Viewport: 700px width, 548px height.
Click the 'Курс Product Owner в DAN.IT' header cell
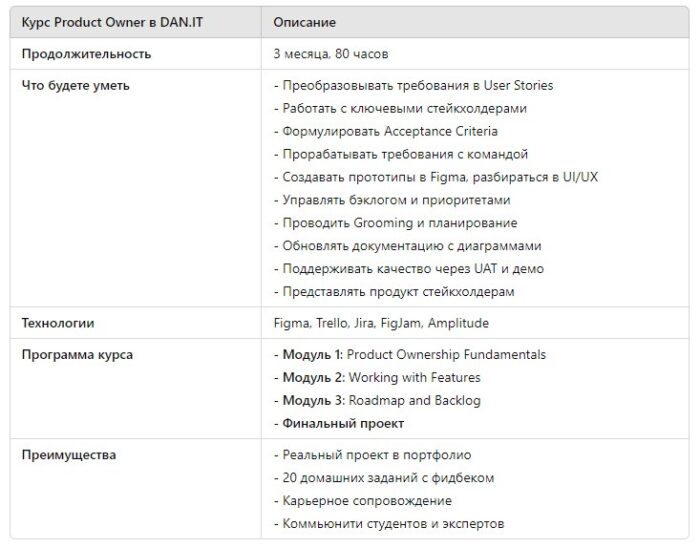135,22
